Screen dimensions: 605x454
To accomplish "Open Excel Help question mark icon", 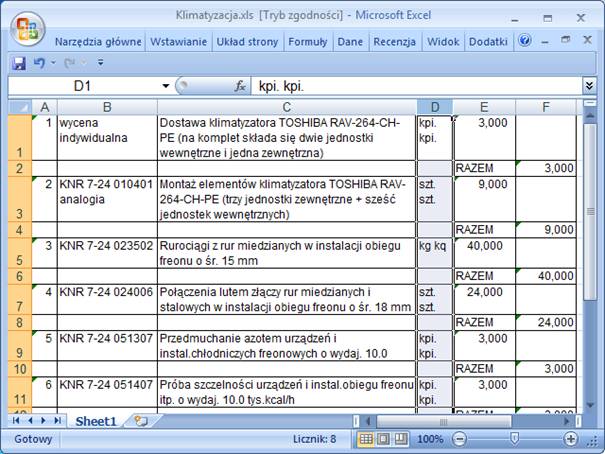I will 525,41.
